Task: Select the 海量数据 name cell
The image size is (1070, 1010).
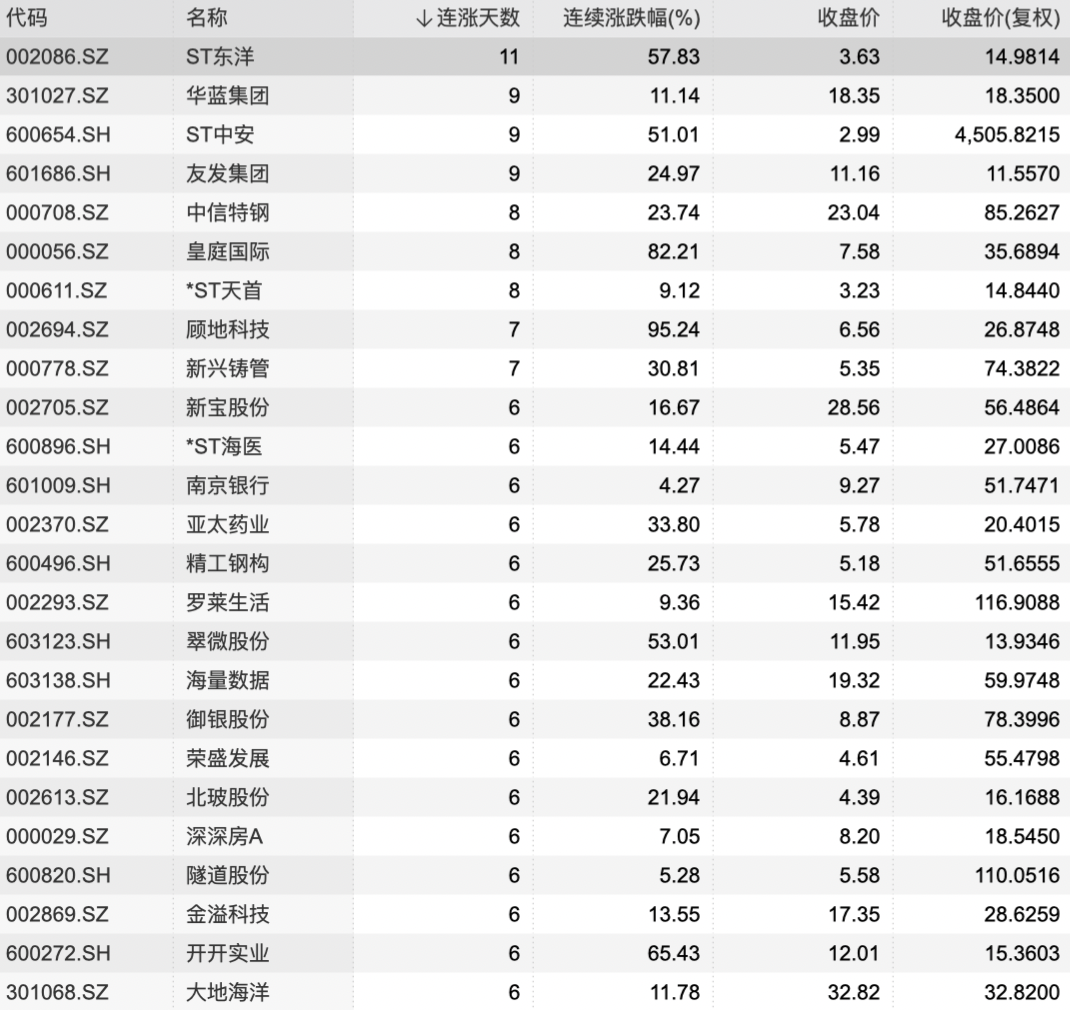Action: 227,680
